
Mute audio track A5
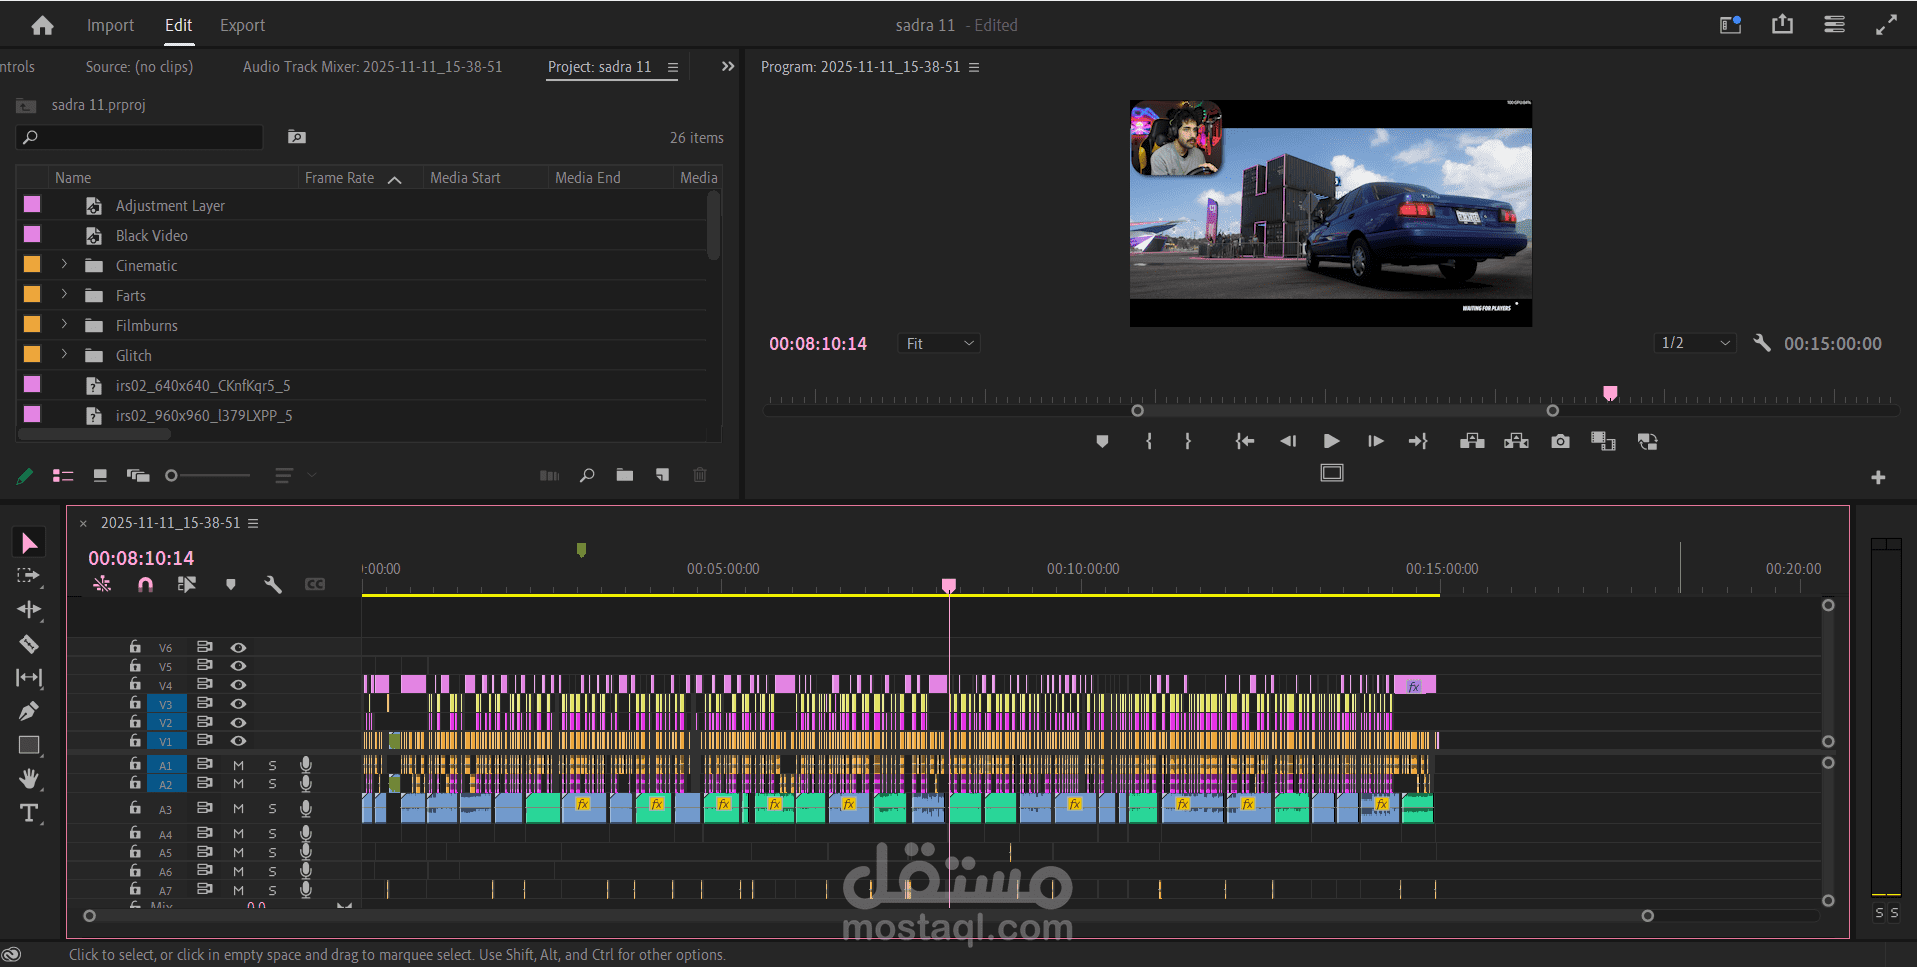[238, 853]
